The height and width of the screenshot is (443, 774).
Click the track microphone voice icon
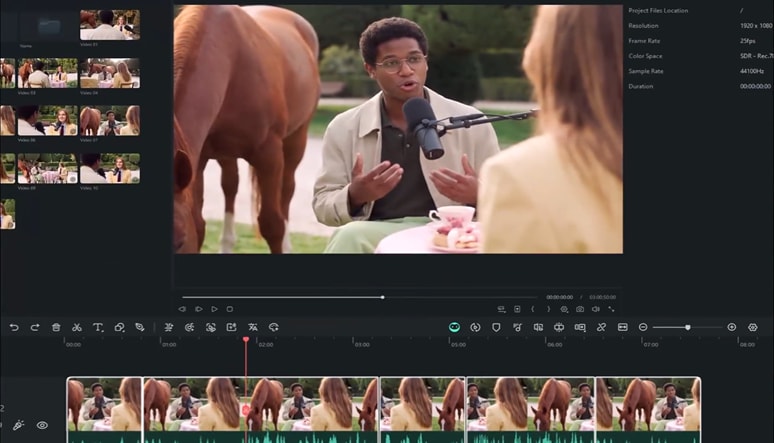tap(18, 425)
